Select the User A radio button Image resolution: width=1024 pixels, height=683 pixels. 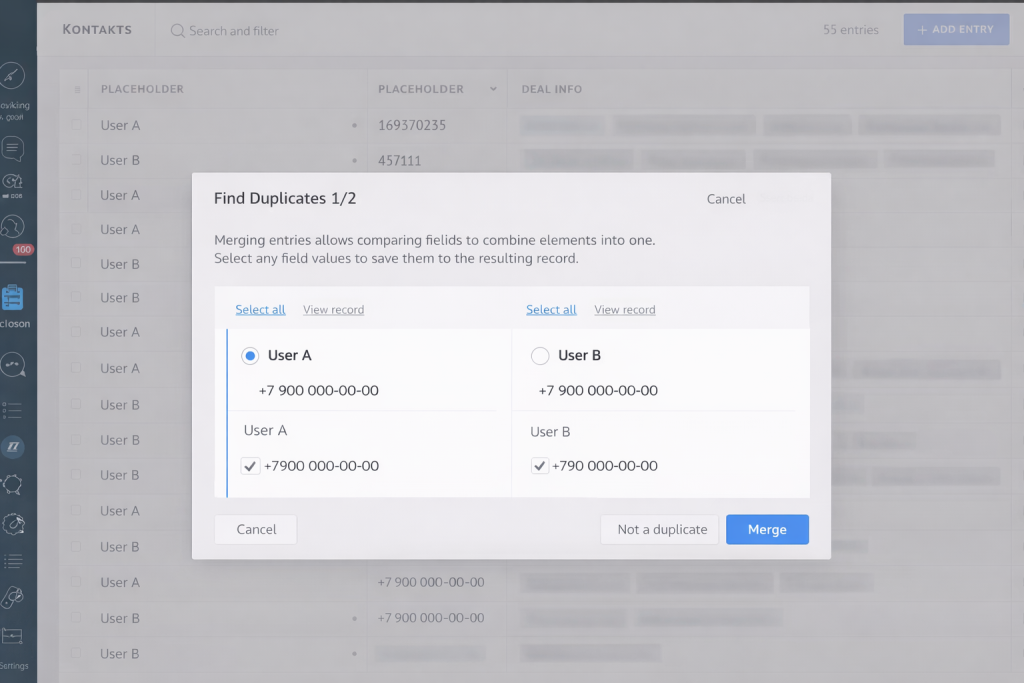[x=250, y=356]
